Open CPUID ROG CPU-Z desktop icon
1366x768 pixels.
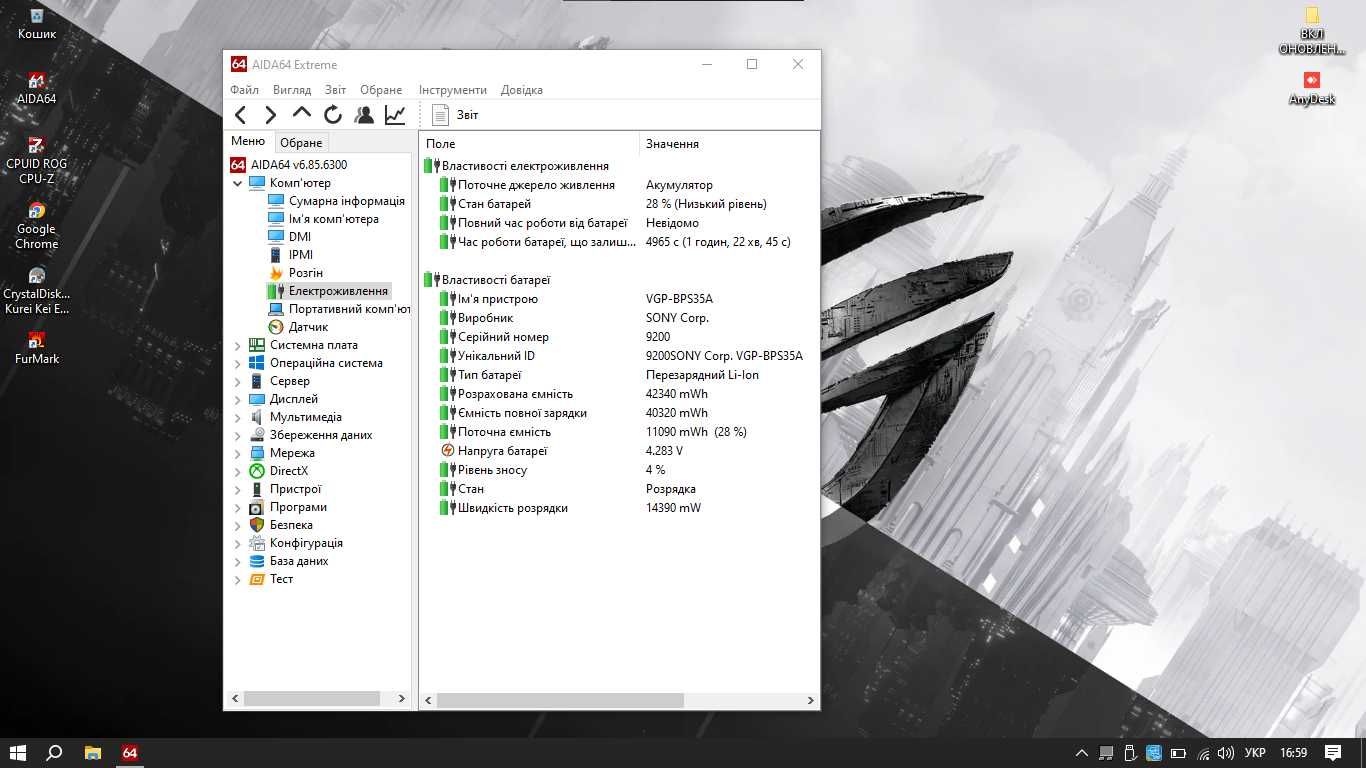click(x=36, y=161)
